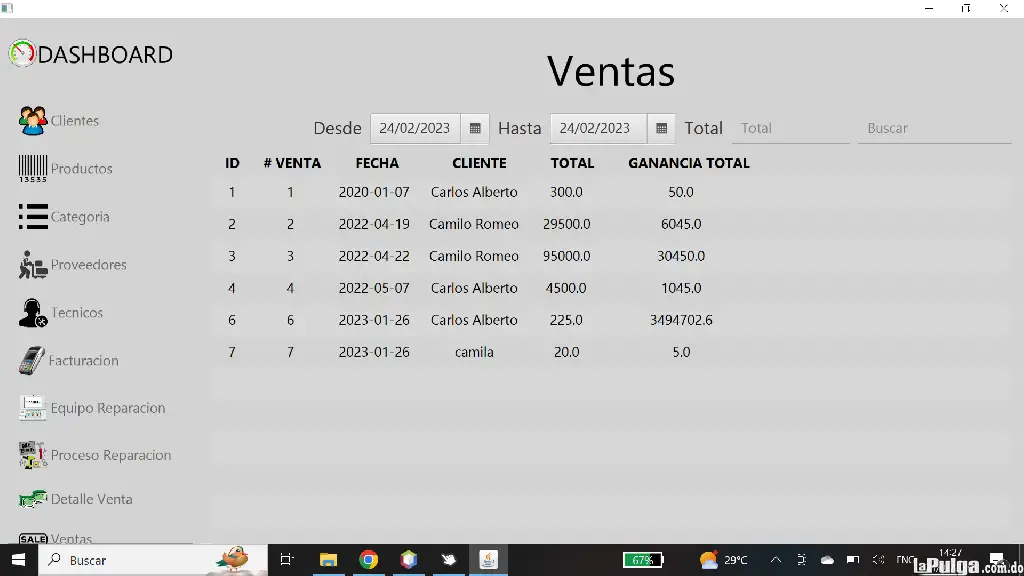The width and height of the screenshot is (1024, 576).
Task: Focus the Buscar search field
Action: (x=935, y=128)
